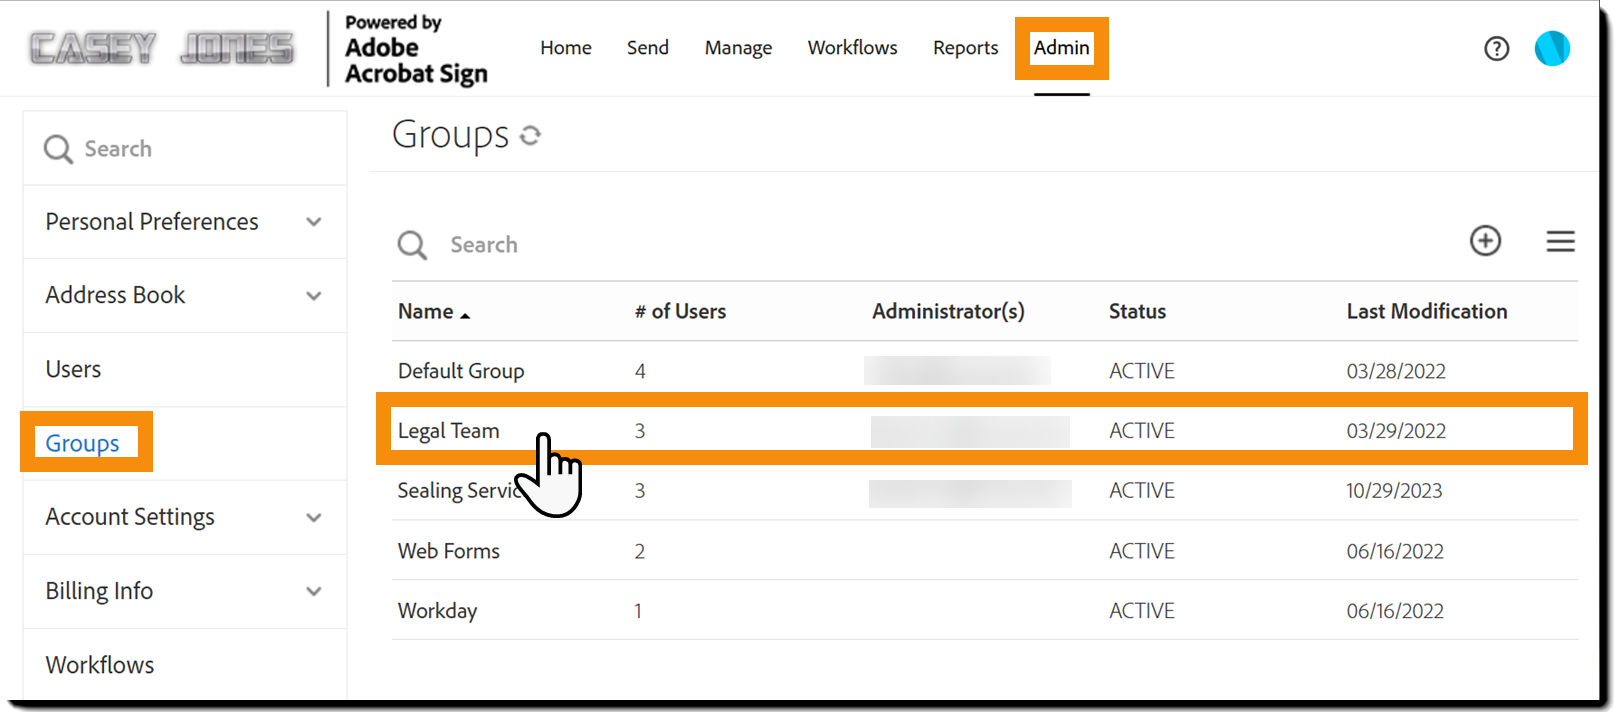The width and height of the screenshot is (1615, 712).
Task: Switch to the Reports tab
Action: pos(966,48)
